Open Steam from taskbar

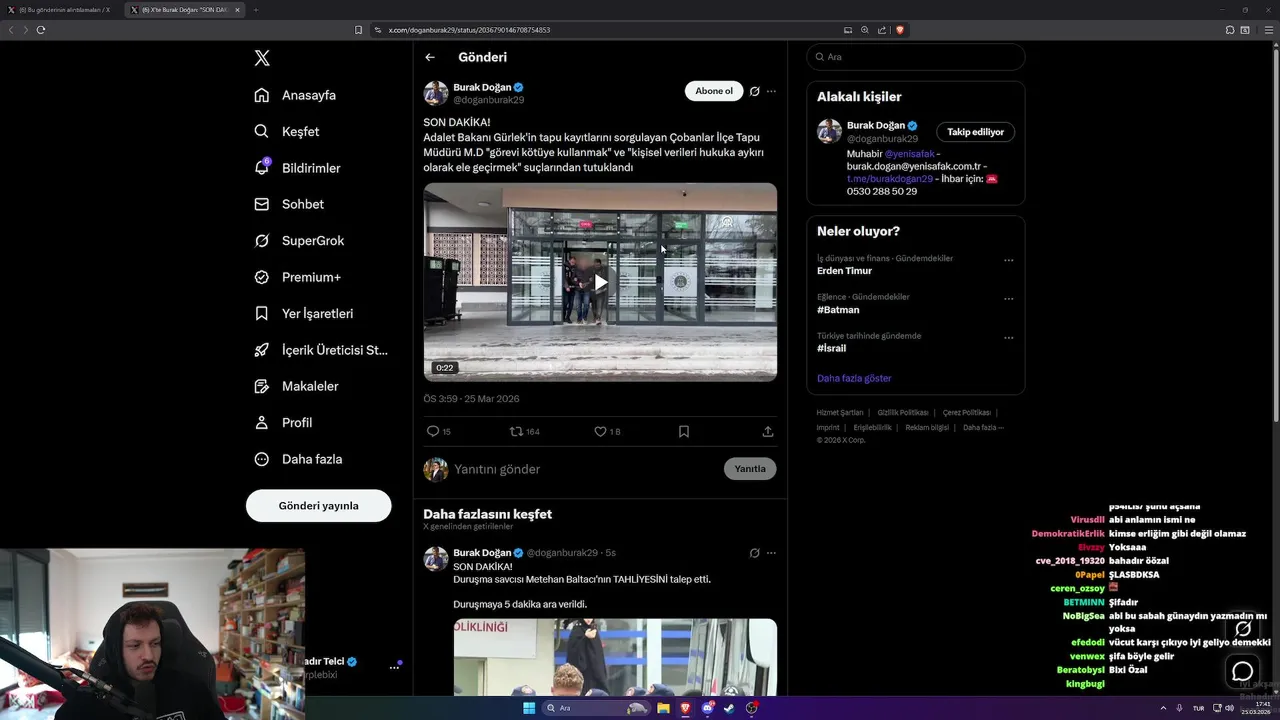pos(729,708)
